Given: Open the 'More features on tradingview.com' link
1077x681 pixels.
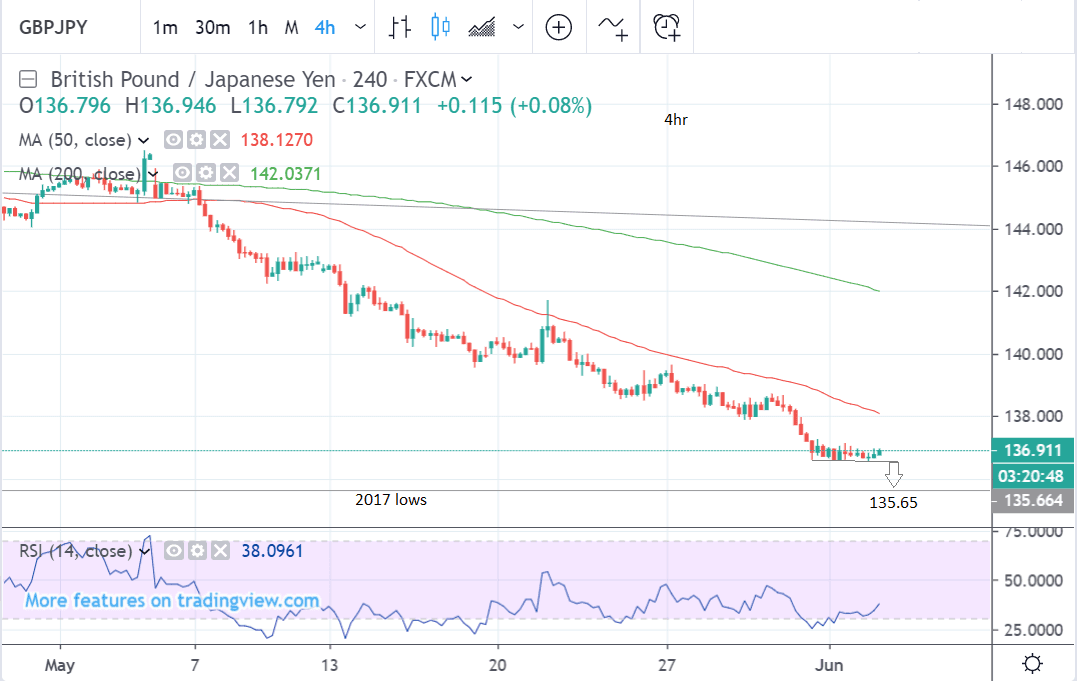Looking at the screenshot, I should 172,601.
